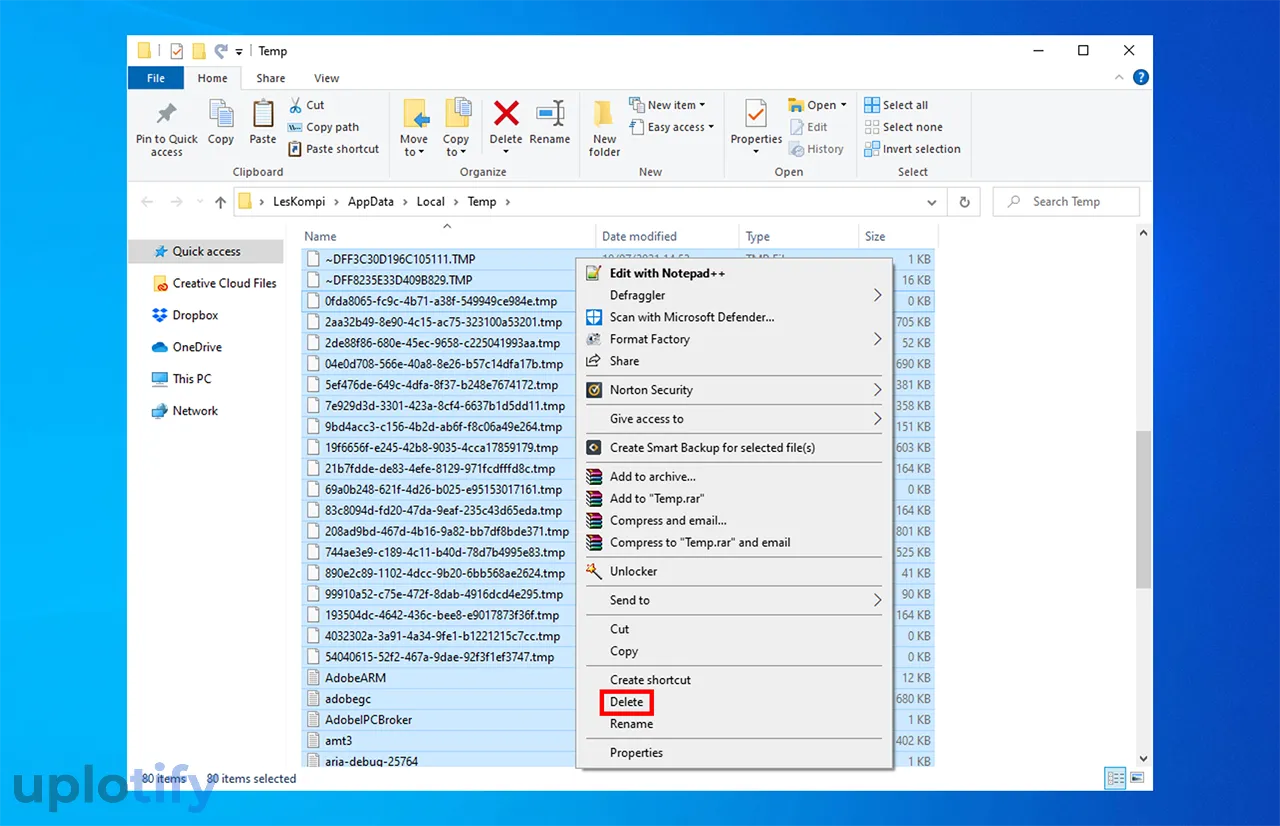Image resolution: width=1280 pixels, height=826 pixels.
Task: Switch to the View ribbon tab
Action: (x=326, y=78)
